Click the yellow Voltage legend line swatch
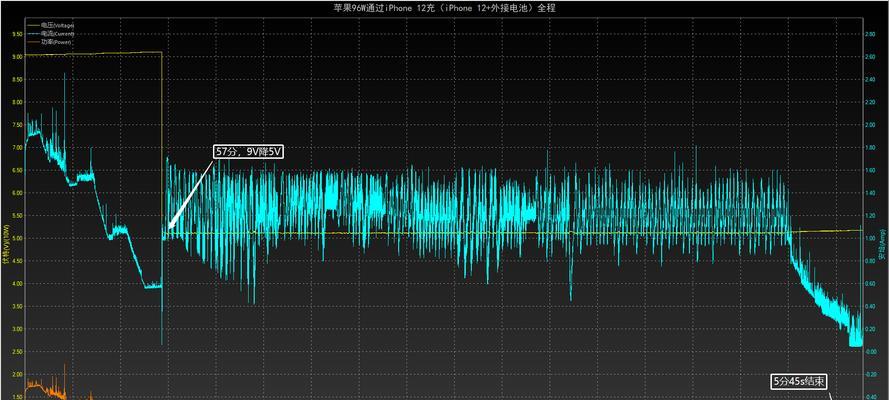The height and width of the screenshot is (400, 889). [33, 25]
